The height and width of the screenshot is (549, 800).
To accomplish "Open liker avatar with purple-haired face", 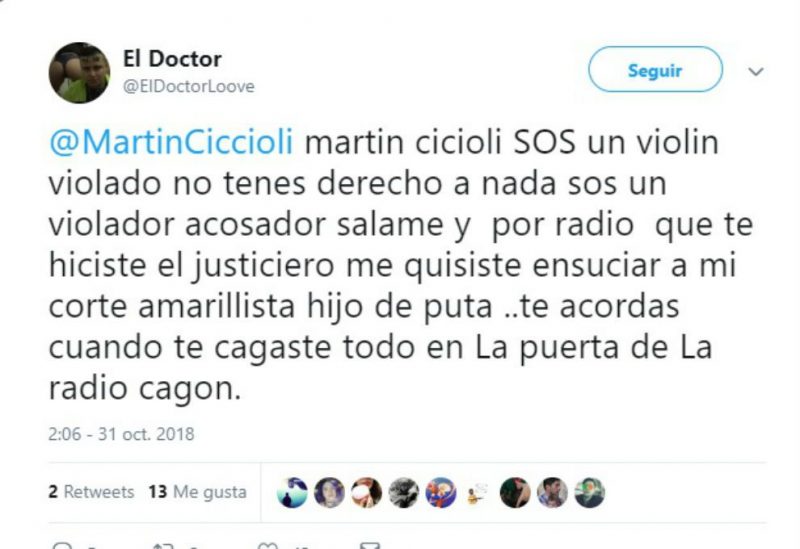I will [329, 493].
